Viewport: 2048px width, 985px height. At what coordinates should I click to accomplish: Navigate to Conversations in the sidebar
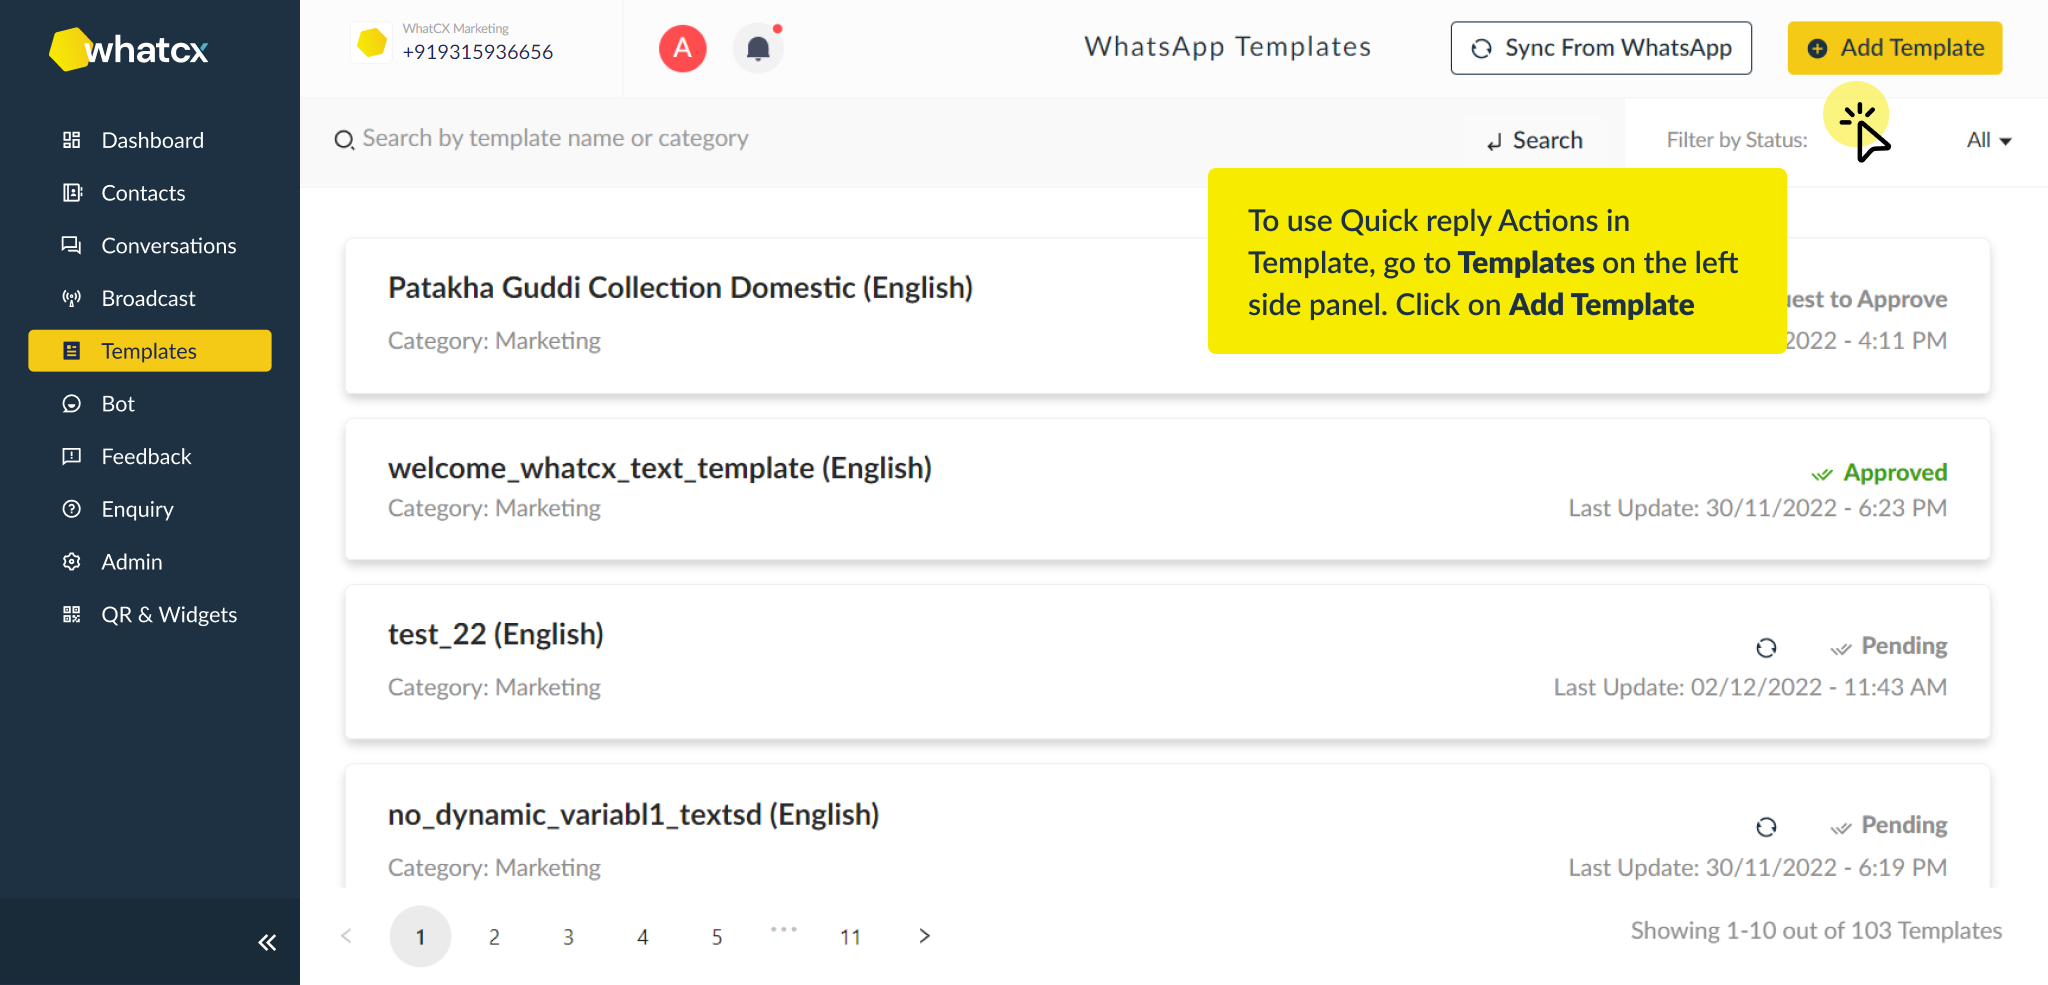[168, 246]
